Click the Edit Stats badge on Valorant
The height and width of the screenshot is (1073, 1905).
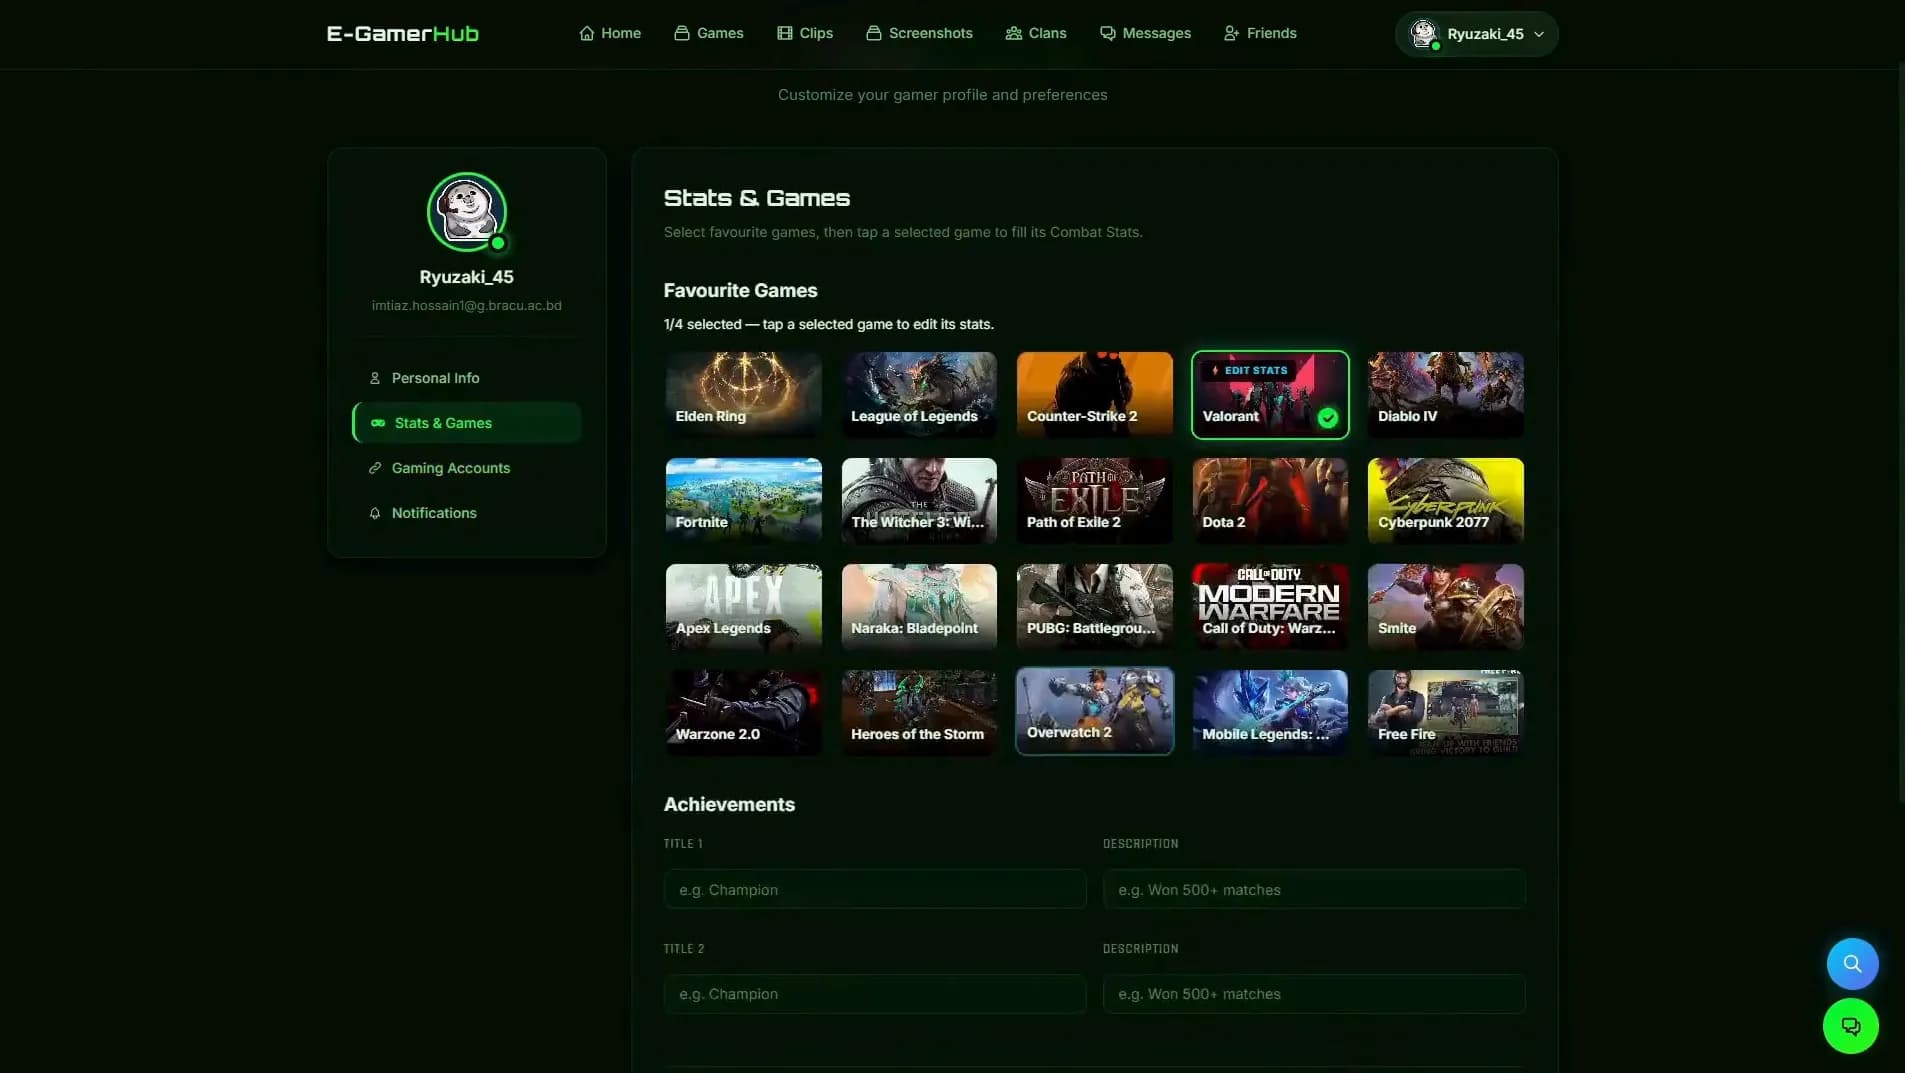(1249, 370)
